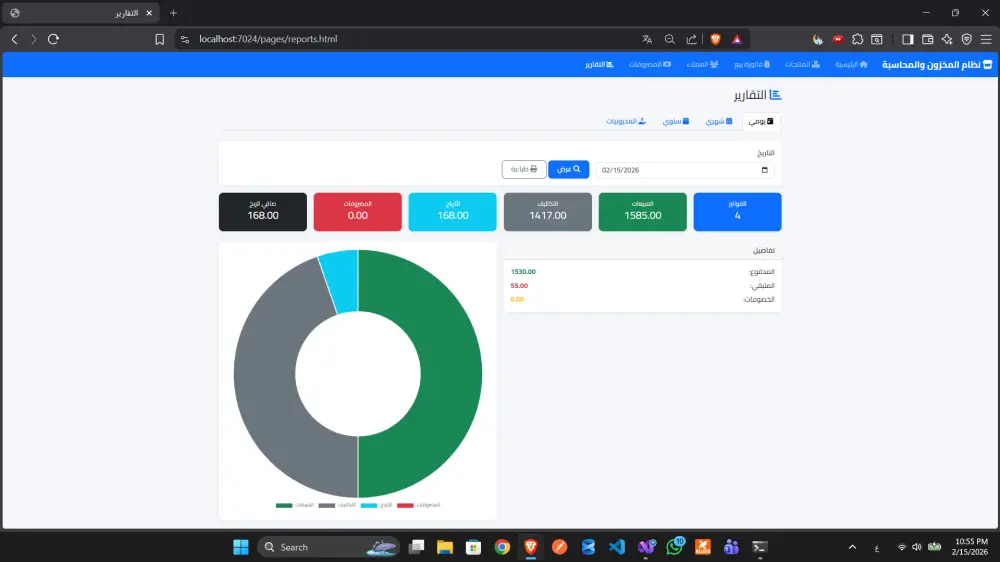The width and height of the screenshot is (1000, 562).
Task: Select the يومي daily tab
Action: 761,121
